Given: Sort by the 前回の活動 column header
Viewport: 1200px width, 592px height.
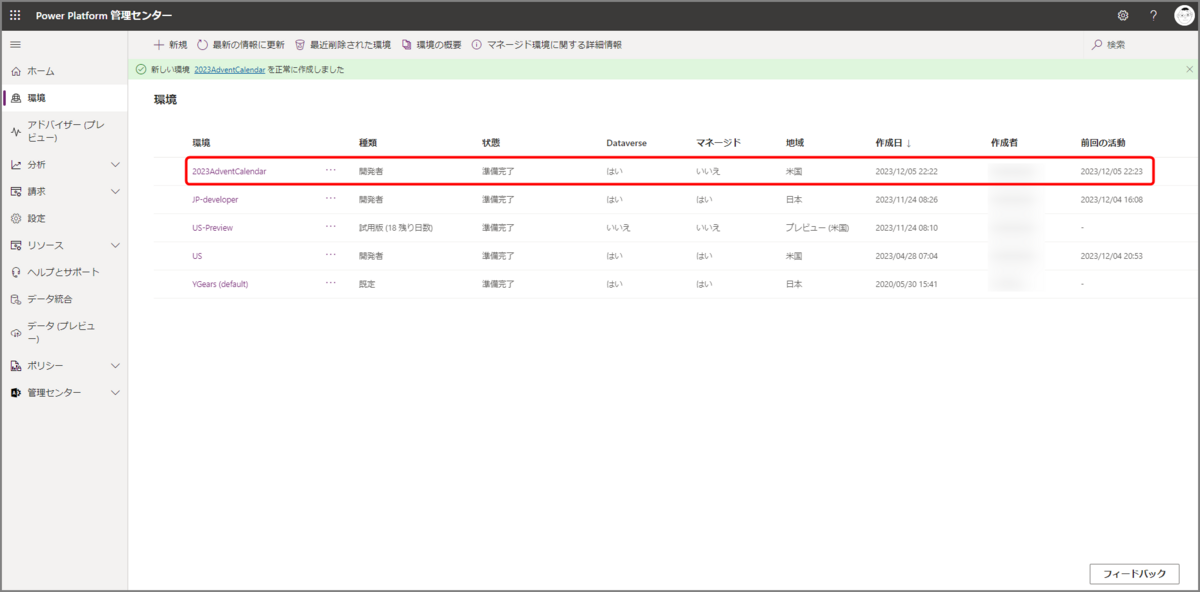Looking at the screenshot, I should tap(1103, 143).
